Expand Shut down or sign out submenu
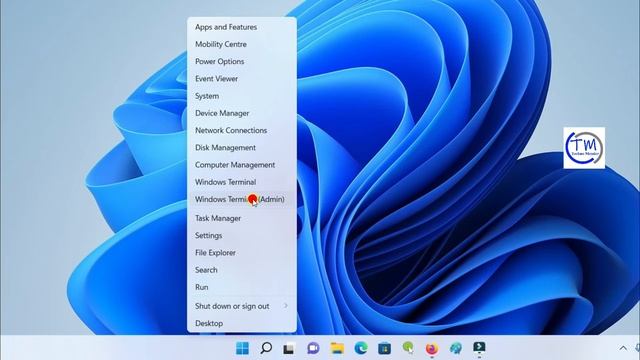Screen dimensions: 640x360 click(242, 306)
